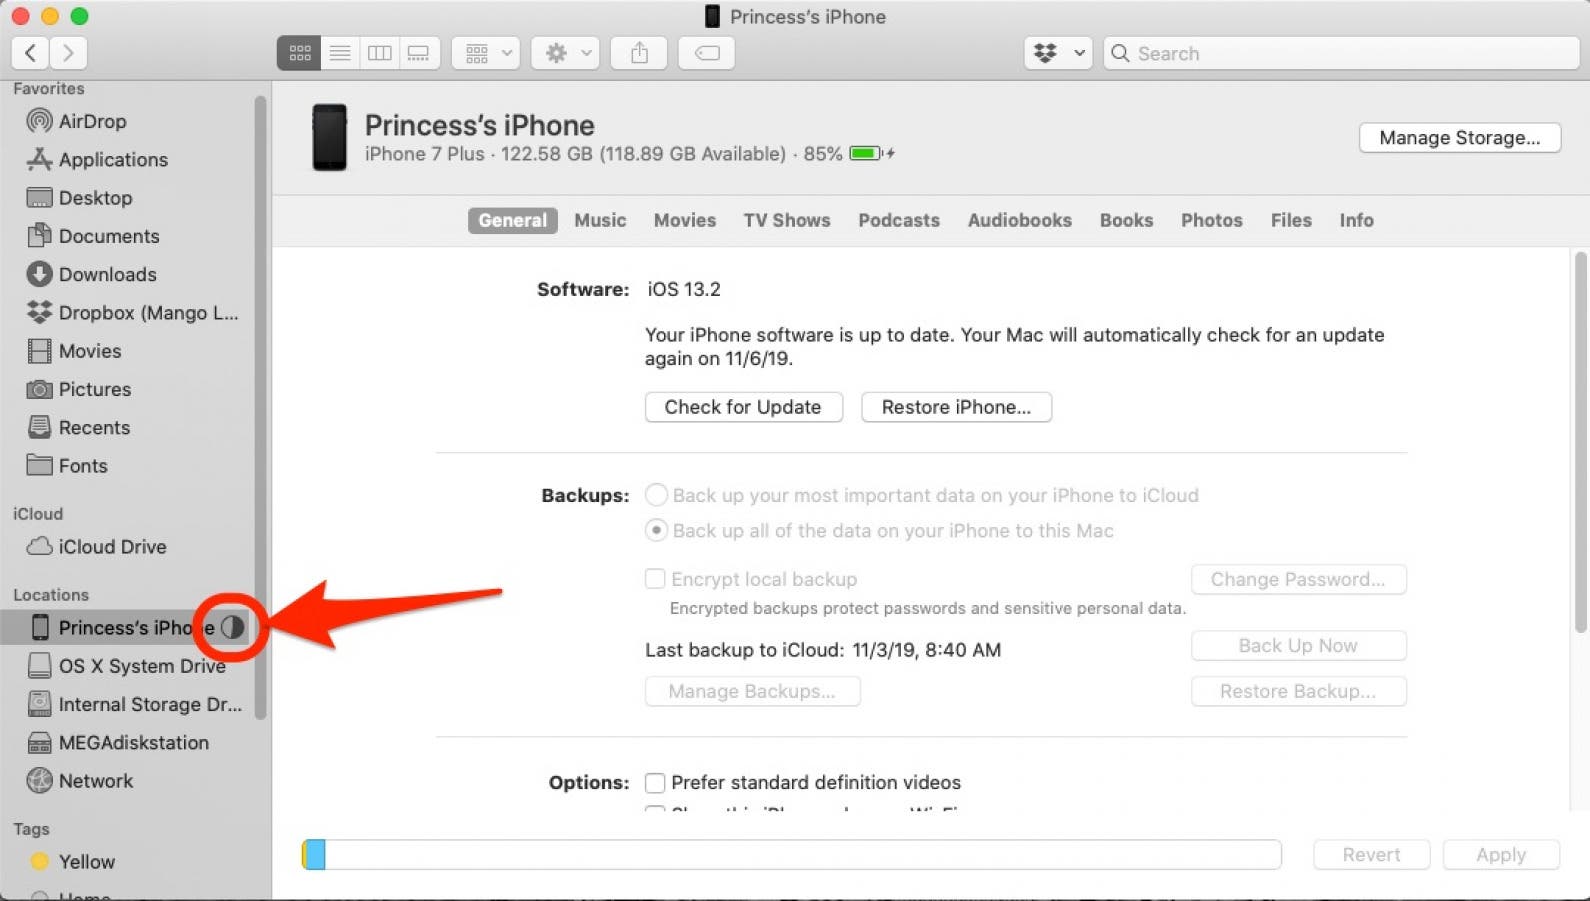Click the Share toolbar icon
The height and width of the screenshot is (901, 1590).
(x=640, y=53)
